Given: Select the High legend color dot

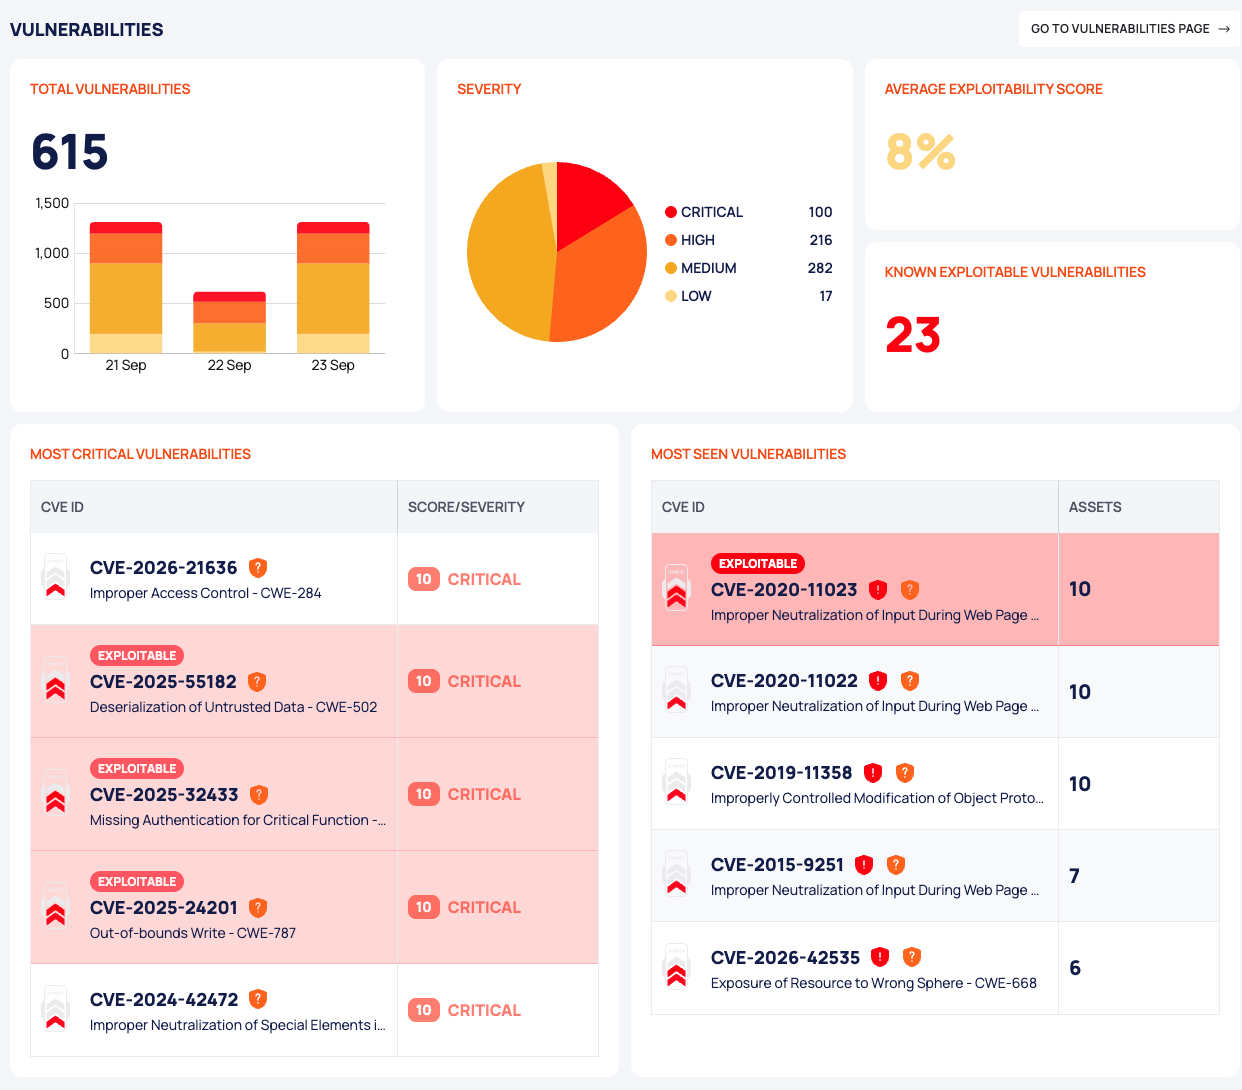Looking at the screenshot, I should [671, 240].
